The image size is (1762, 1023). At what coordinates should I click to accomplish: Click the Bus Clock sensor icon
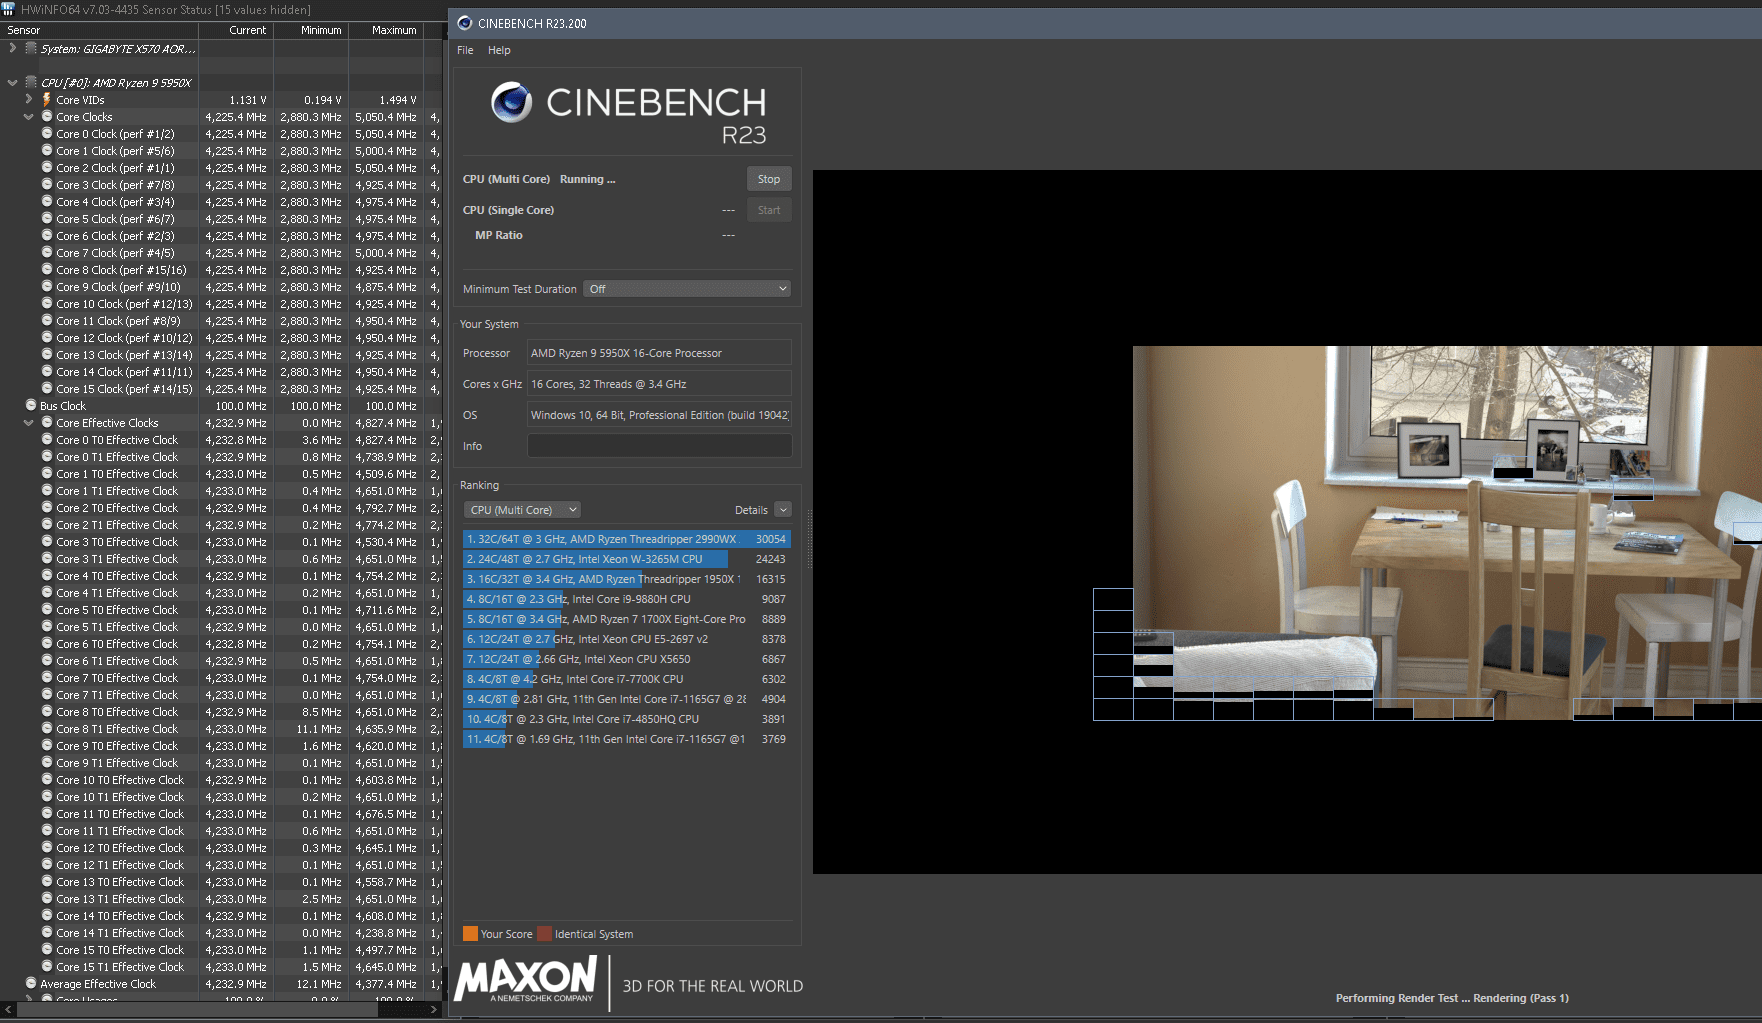click(31, 406)
